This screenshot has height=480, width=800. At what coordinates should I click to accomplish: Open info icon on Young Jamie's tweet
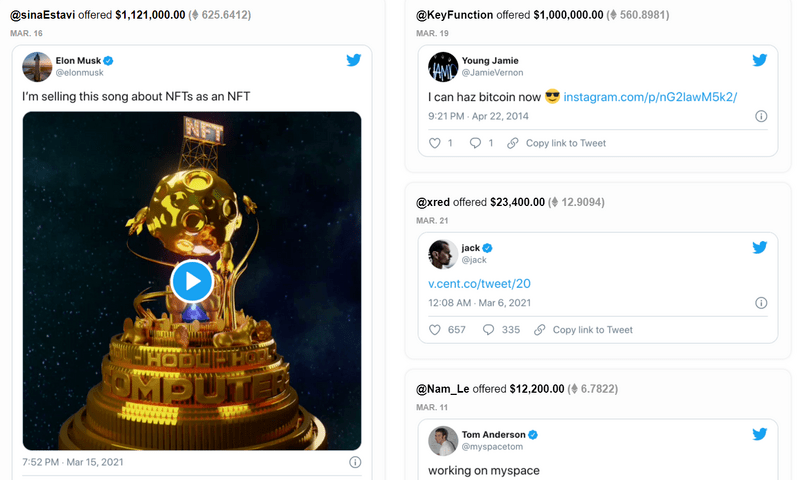(x=761, y=116)
